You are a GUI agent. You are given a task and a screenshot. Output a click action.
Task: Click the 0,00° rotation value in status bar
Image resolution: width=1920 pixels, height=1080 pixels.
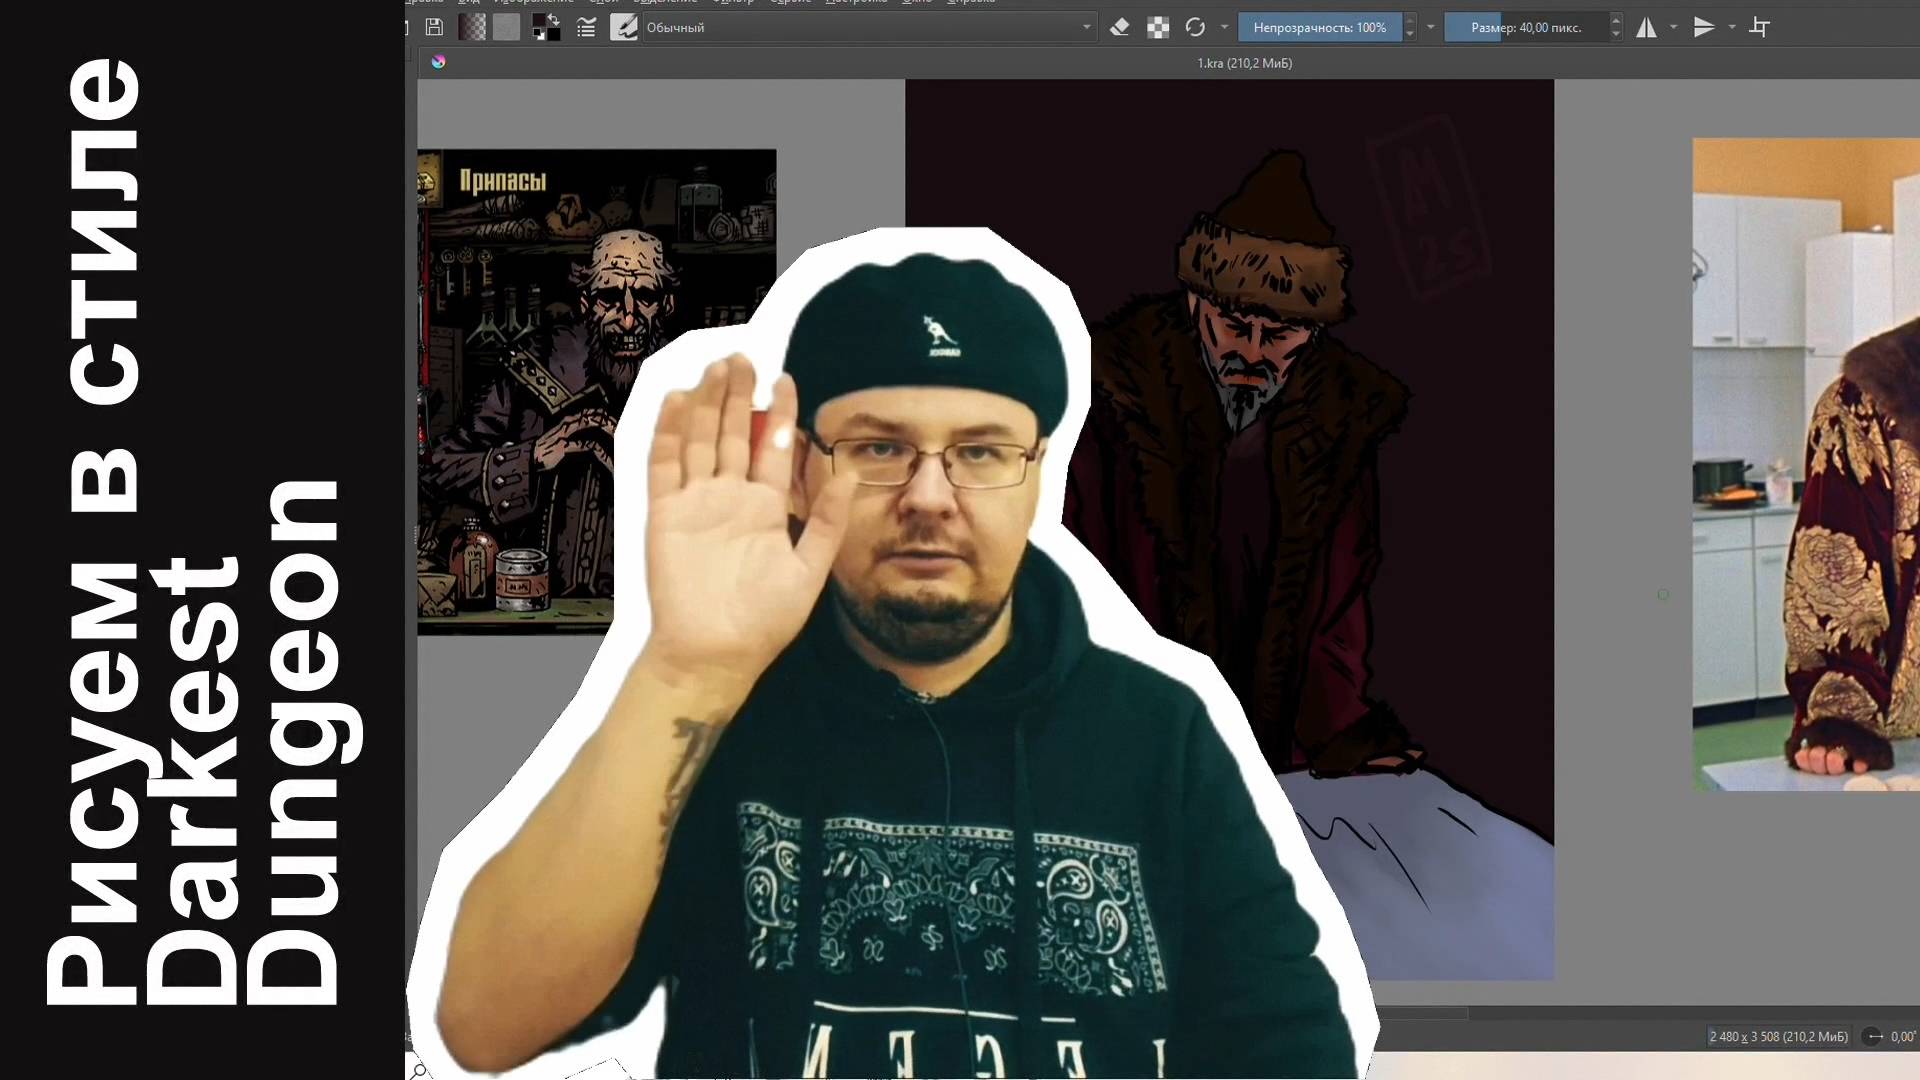pyautogui.click(x=1903, y=1037)
